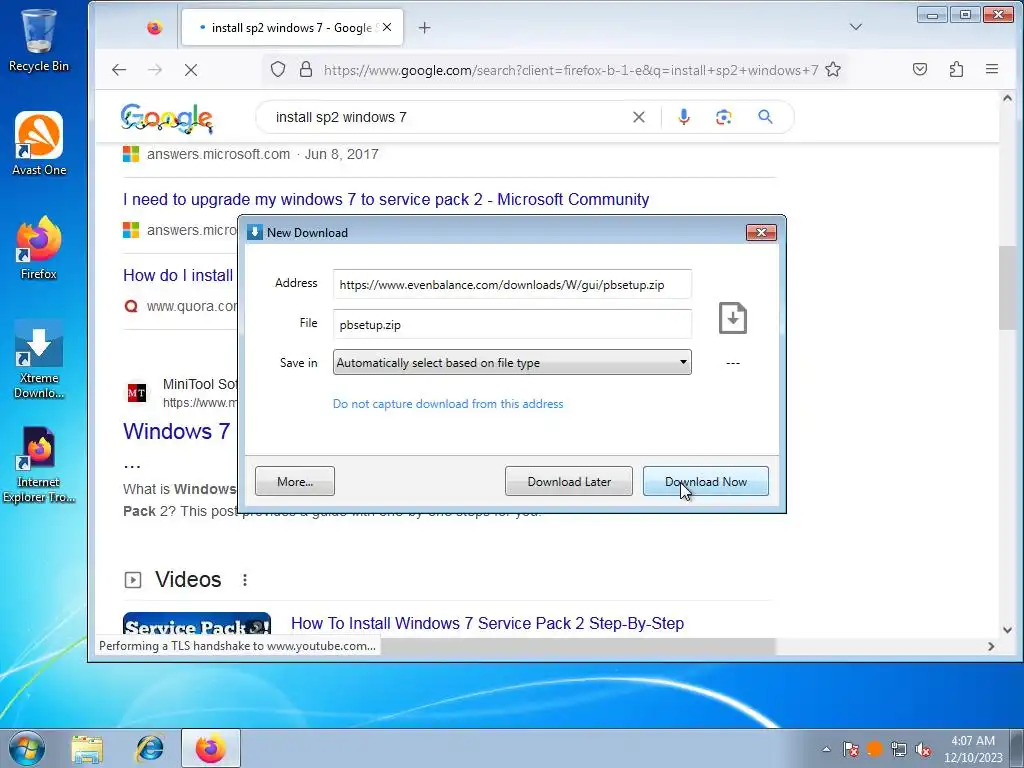The height and width of the screenshot is (768, 1024).
Task: Open Xtreme Download Manager desktop shortcut
Action: [39, 360]
